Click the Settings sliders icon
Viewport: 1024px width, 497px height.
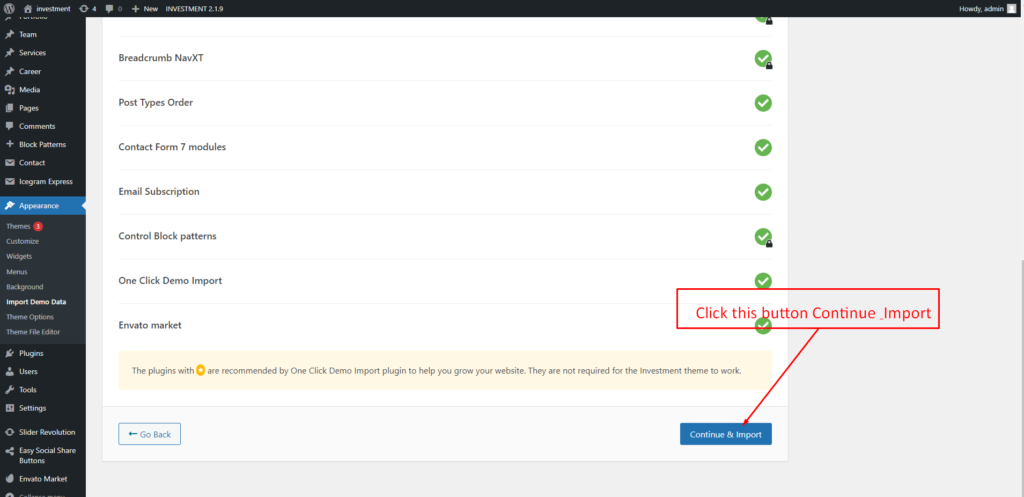[x=10, y=408]
